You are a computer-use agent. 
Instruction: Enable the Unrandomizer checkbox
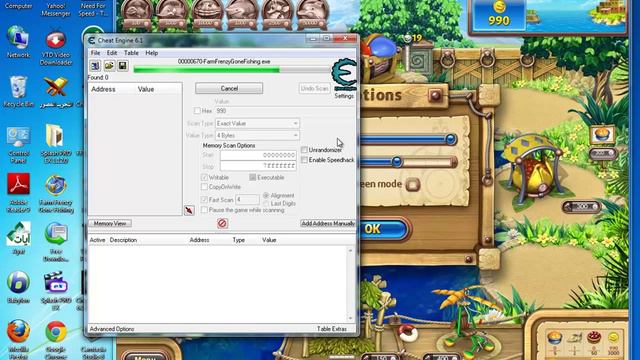click(304, 150)
